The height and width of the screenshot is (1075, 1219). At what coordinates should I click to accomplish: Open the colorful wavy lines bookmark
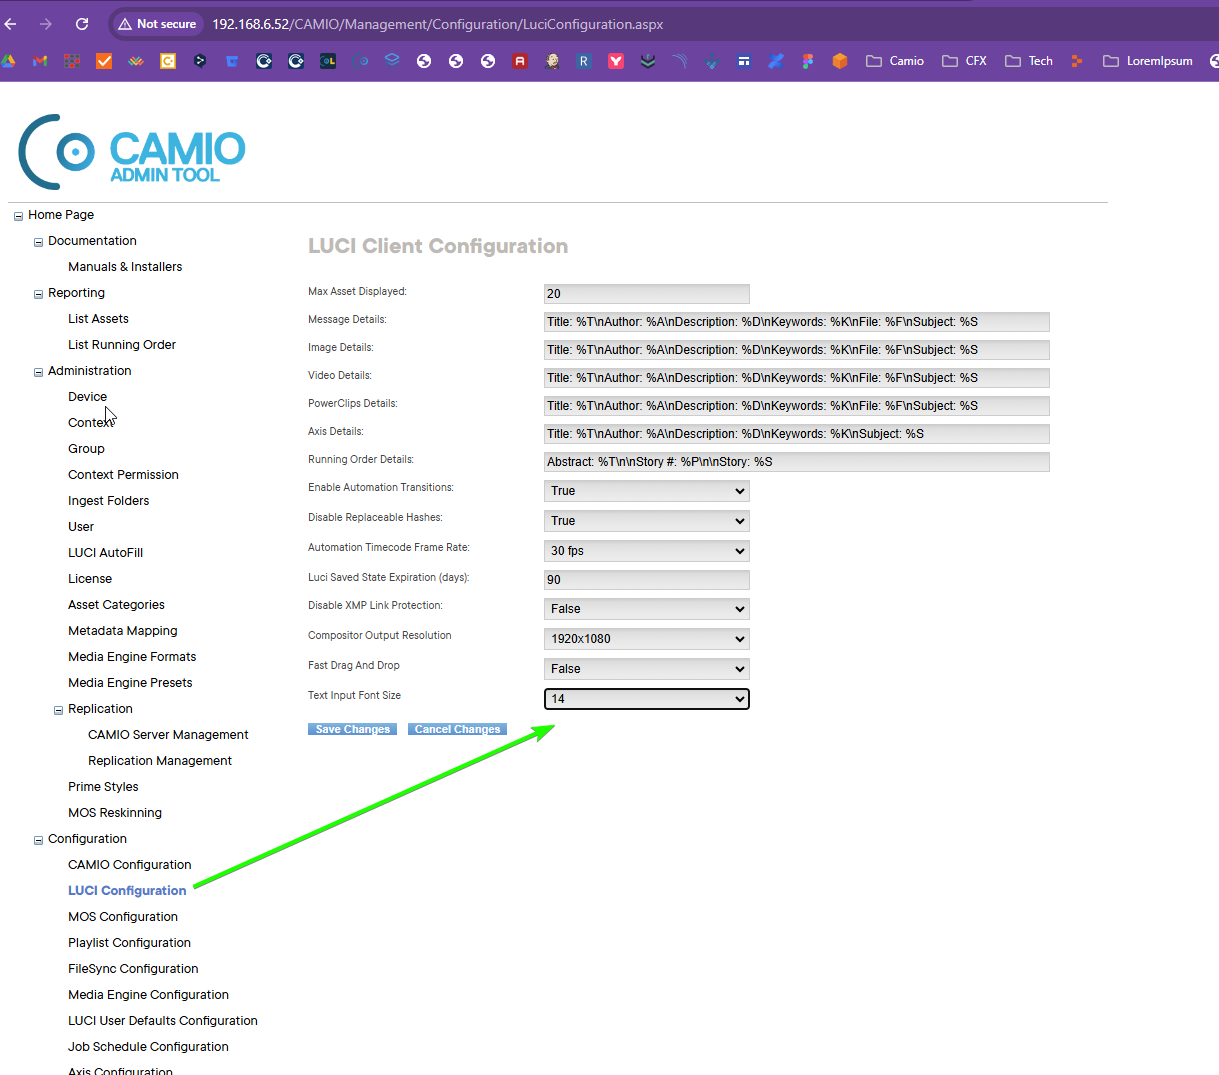pos(136,61)
